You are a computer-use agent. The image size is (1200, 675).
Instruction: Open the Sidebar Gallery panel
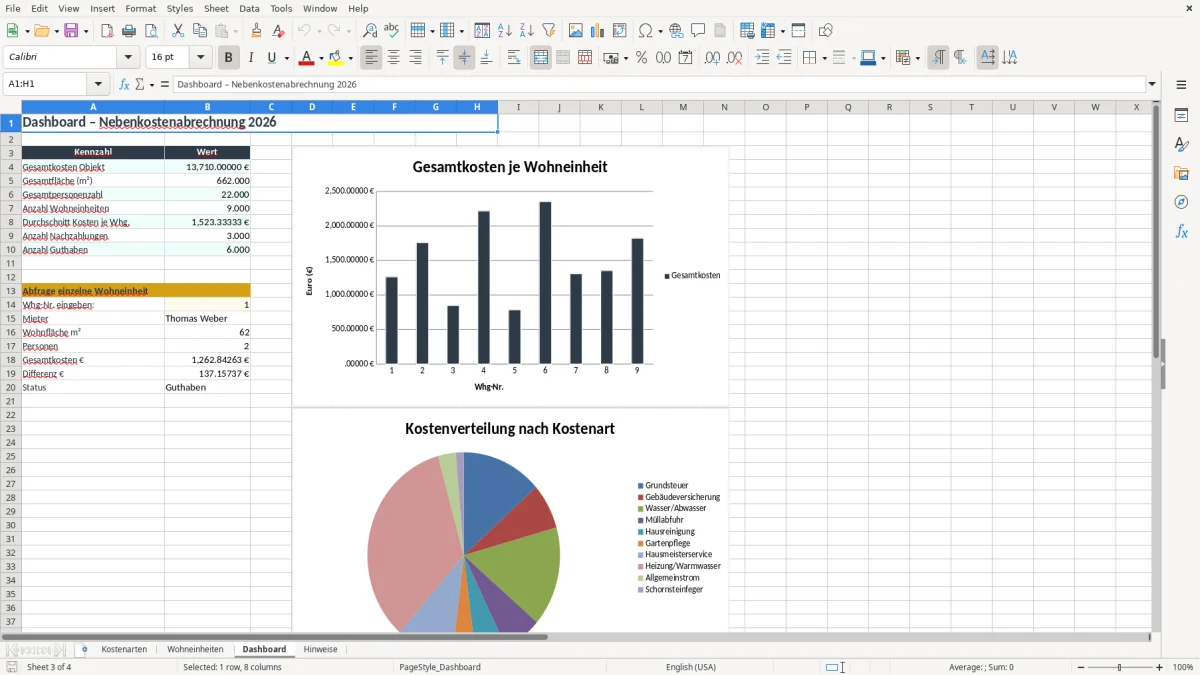click(x=1182, y=174)
